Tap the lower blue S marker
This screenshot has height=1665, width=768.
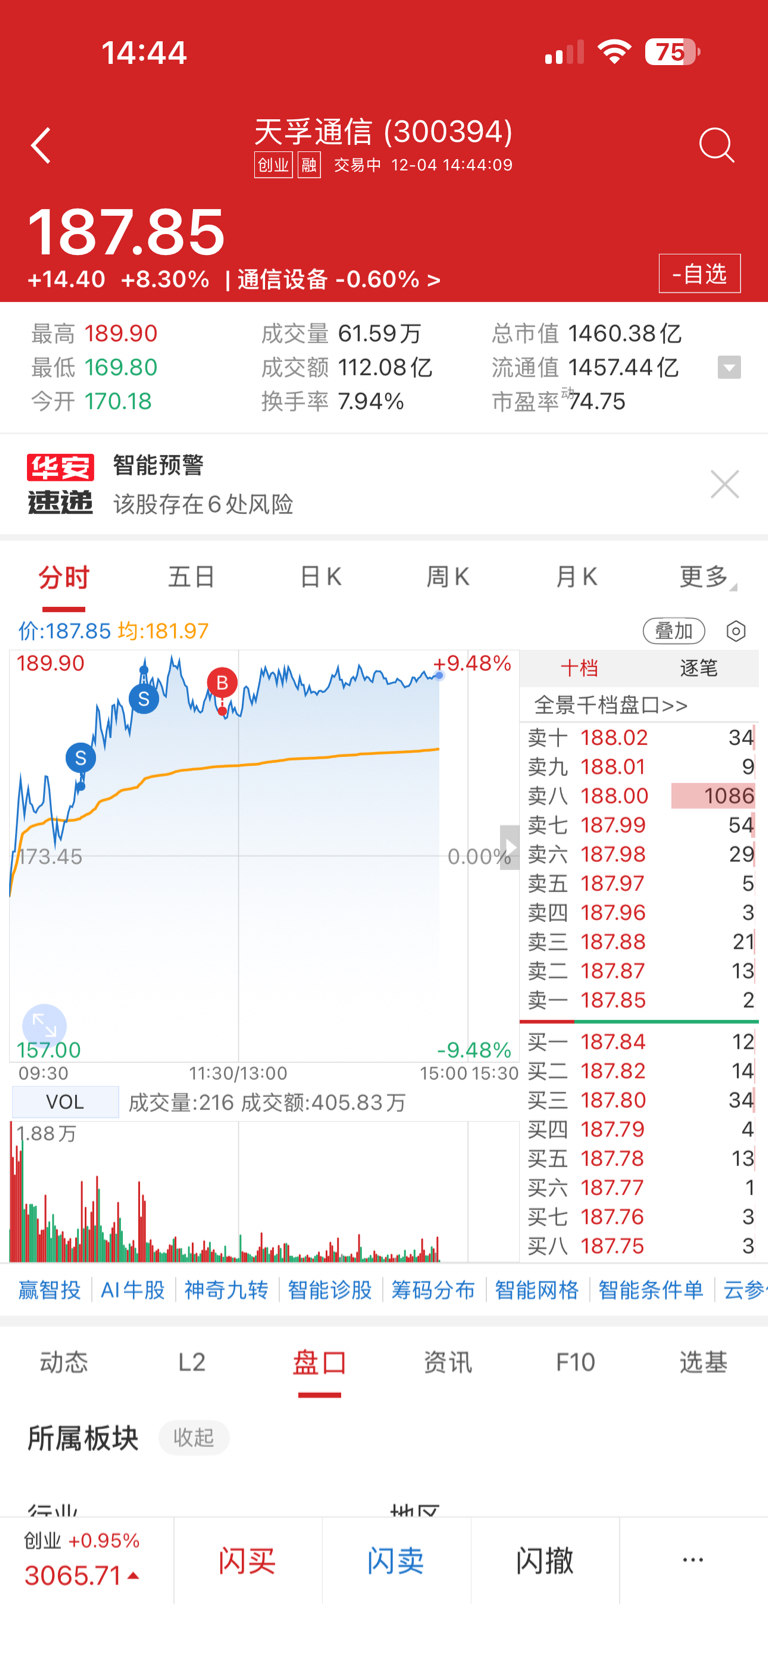(x=80, y=758)
